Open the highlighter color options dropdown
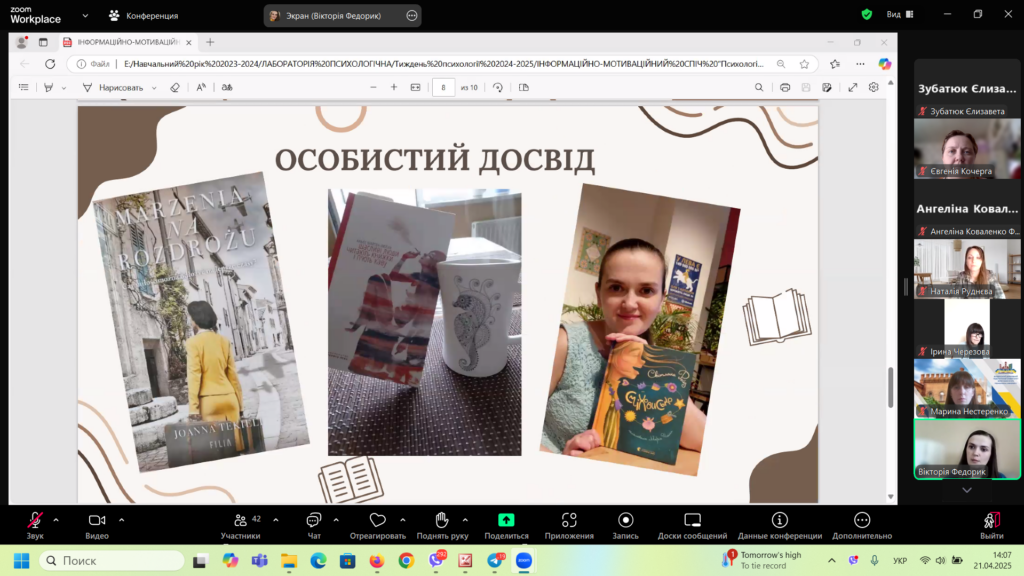 click(x=64, y=88)
